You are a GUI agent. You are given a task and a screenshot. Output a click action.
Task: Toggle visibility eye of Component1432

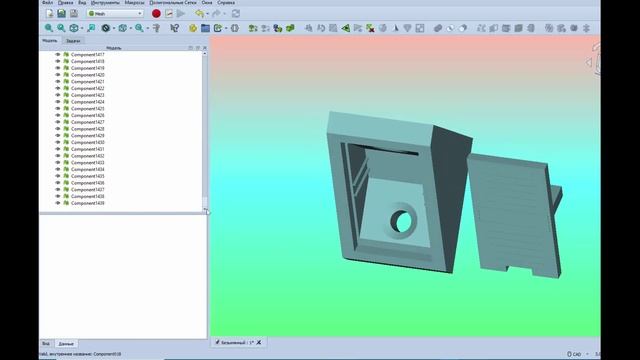tap(58, 156)
